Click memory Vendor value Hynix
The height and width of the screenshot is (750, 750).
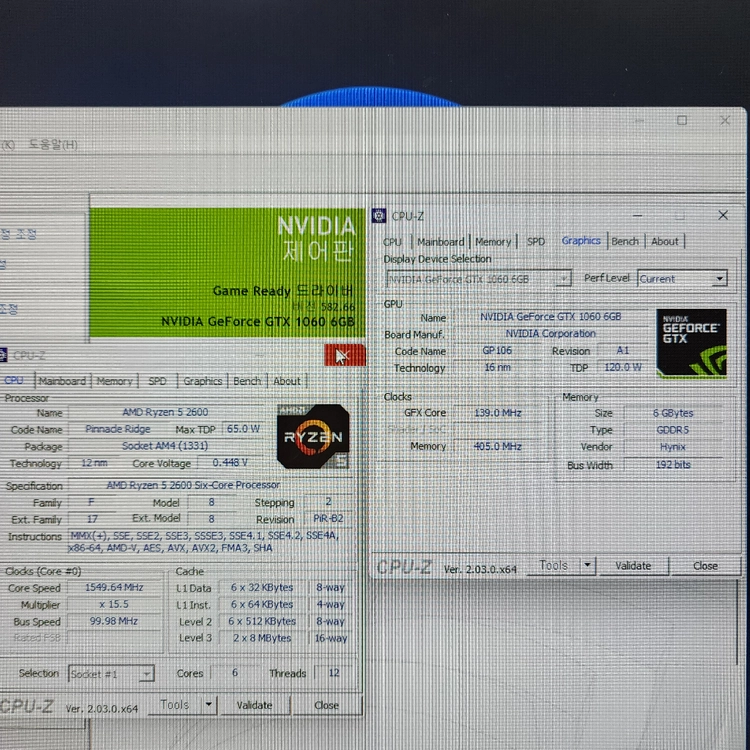coord(673,447)
